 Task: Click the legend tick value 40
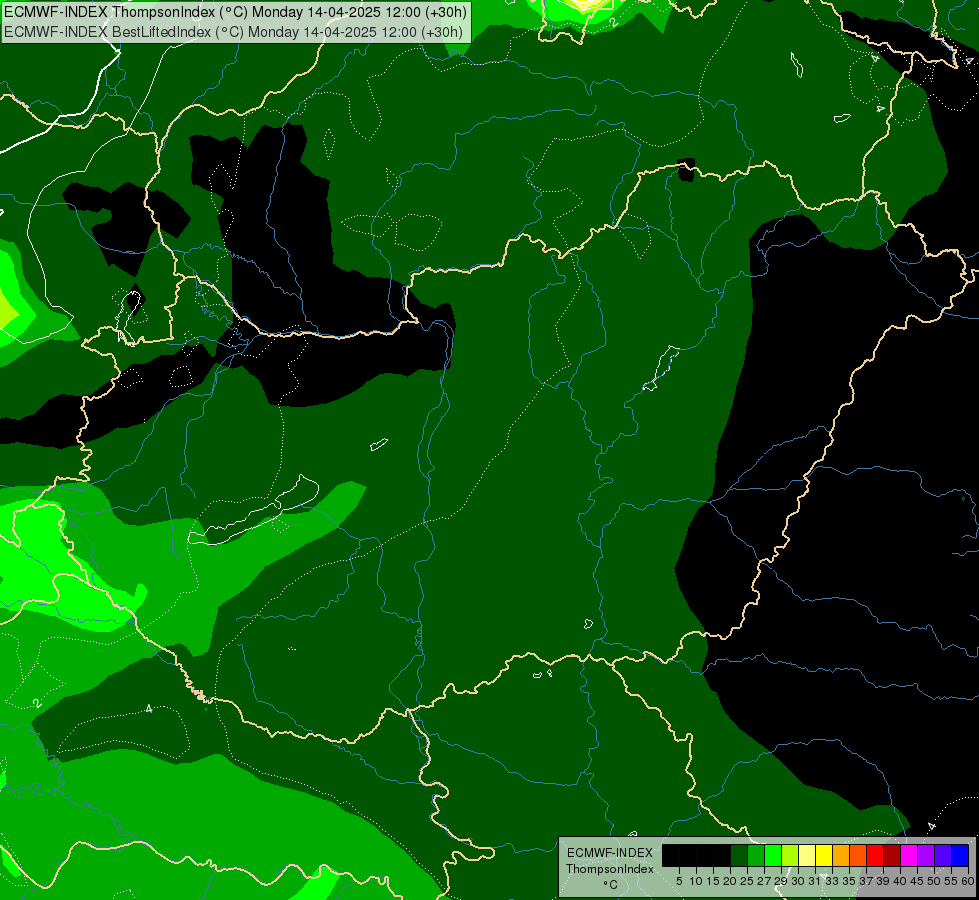point(900,881)
